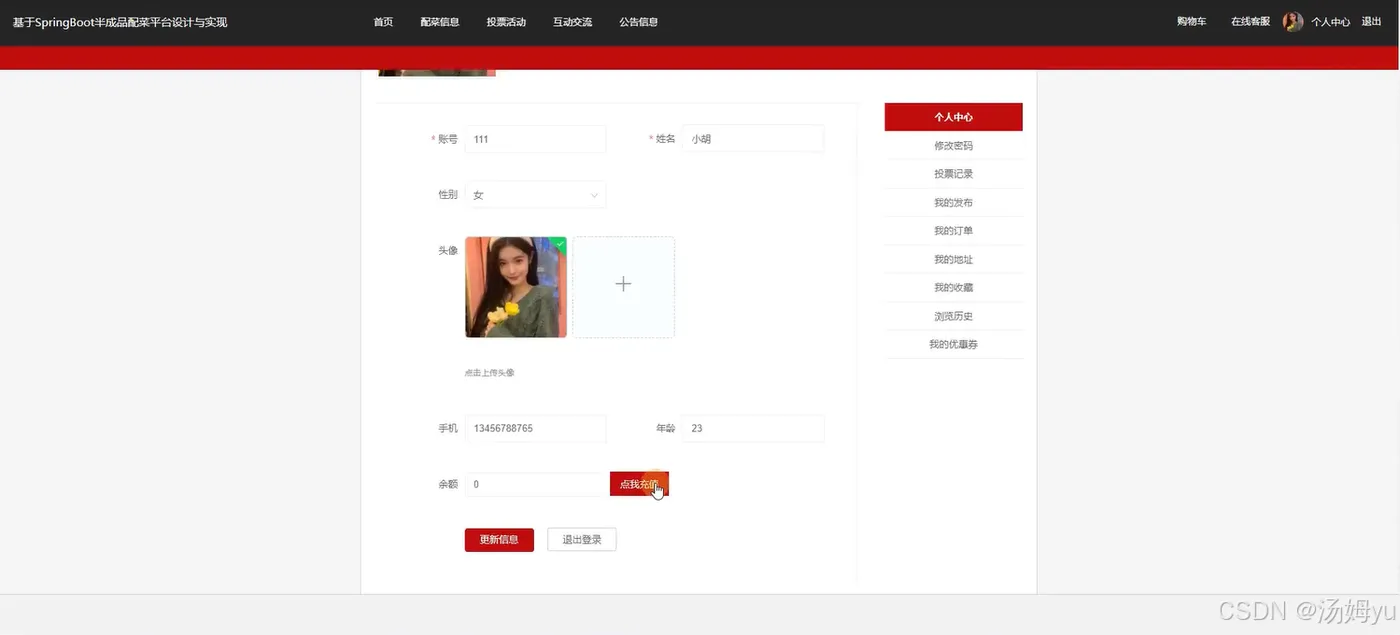Click the 年龄 age field showing 23

click(x=753, y=428)
